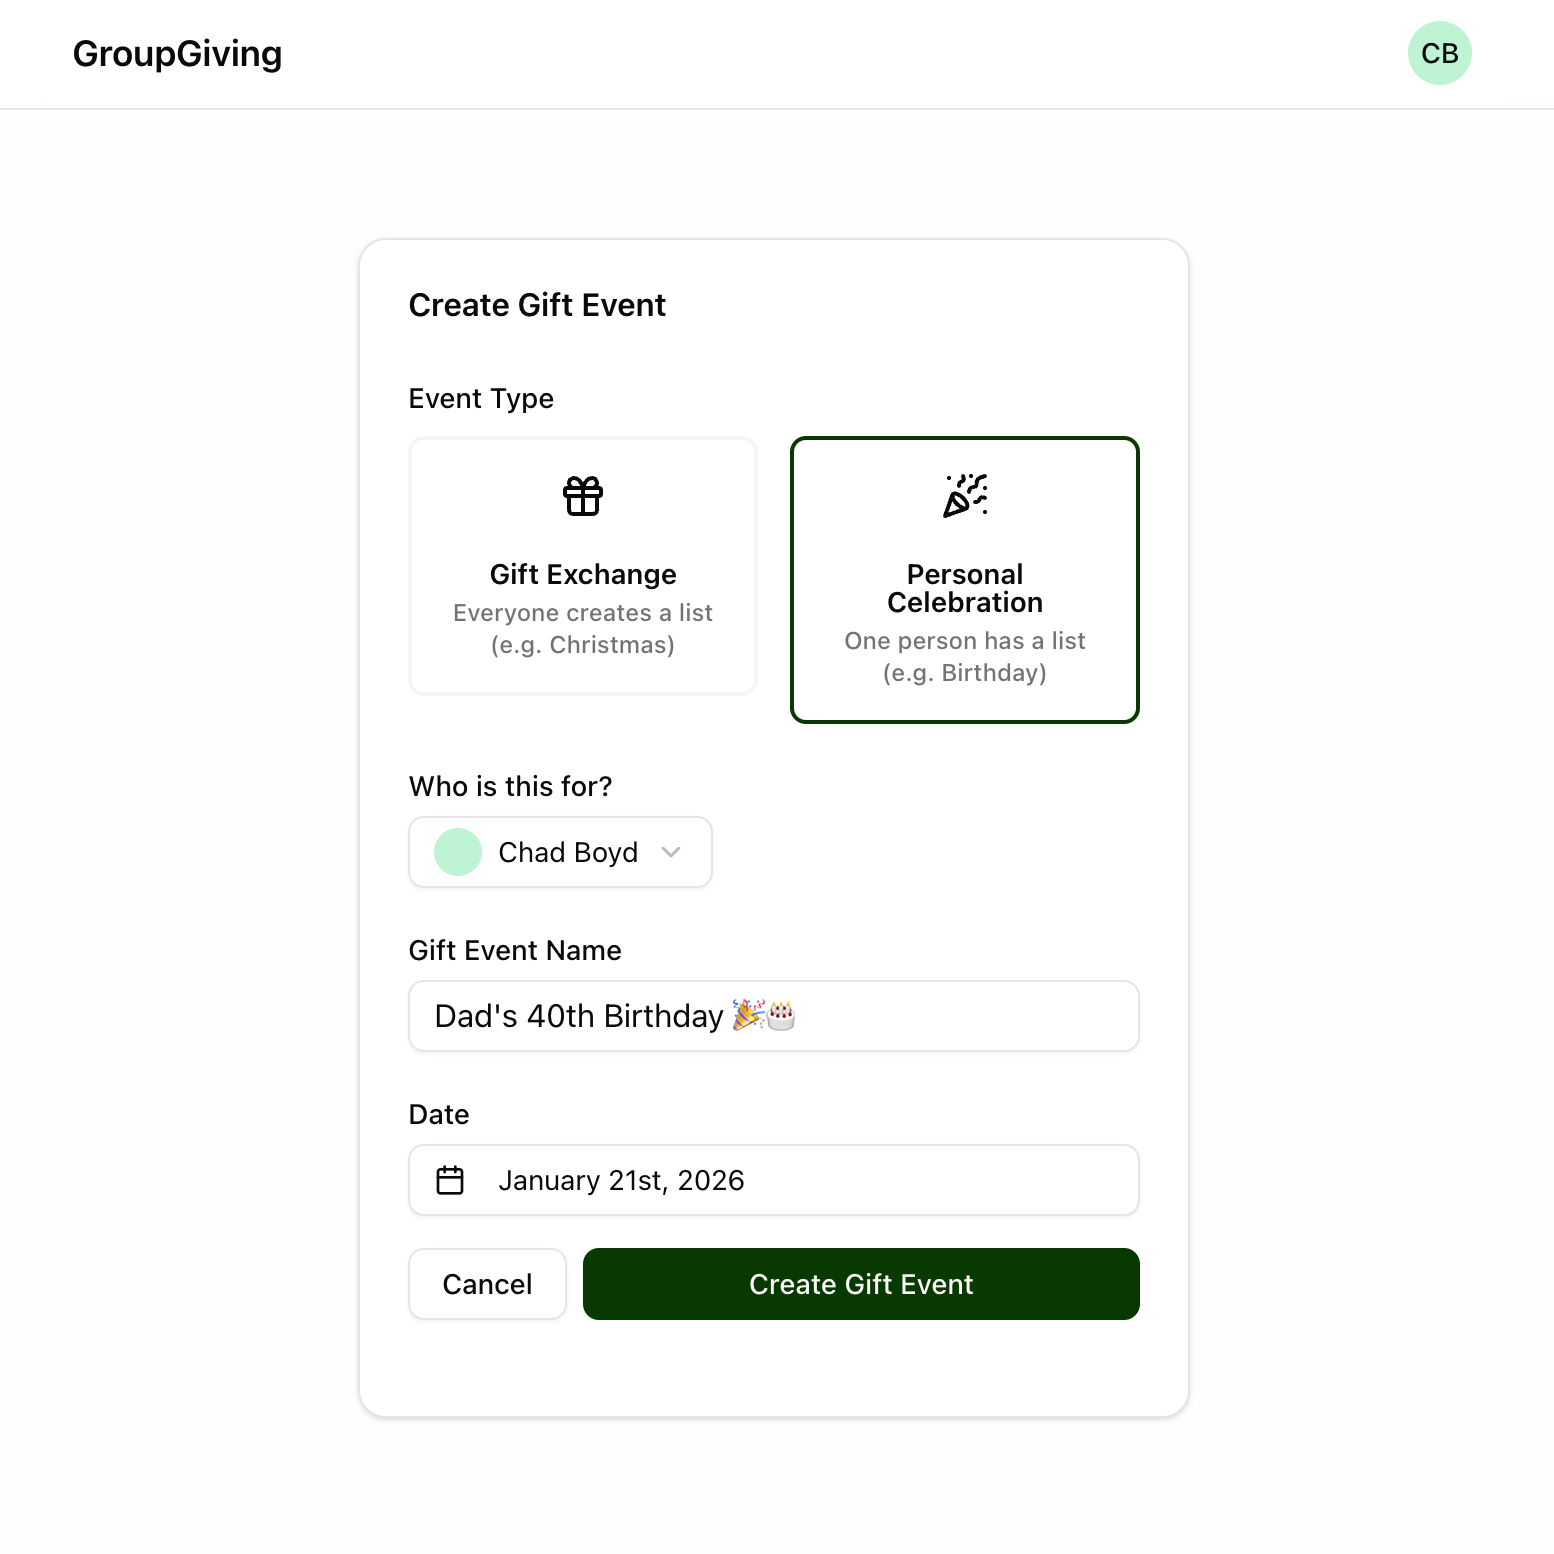Viewport: 1554px width, 1554px height.
Task: Click the Cancel button
Action: coord(487,1284)
